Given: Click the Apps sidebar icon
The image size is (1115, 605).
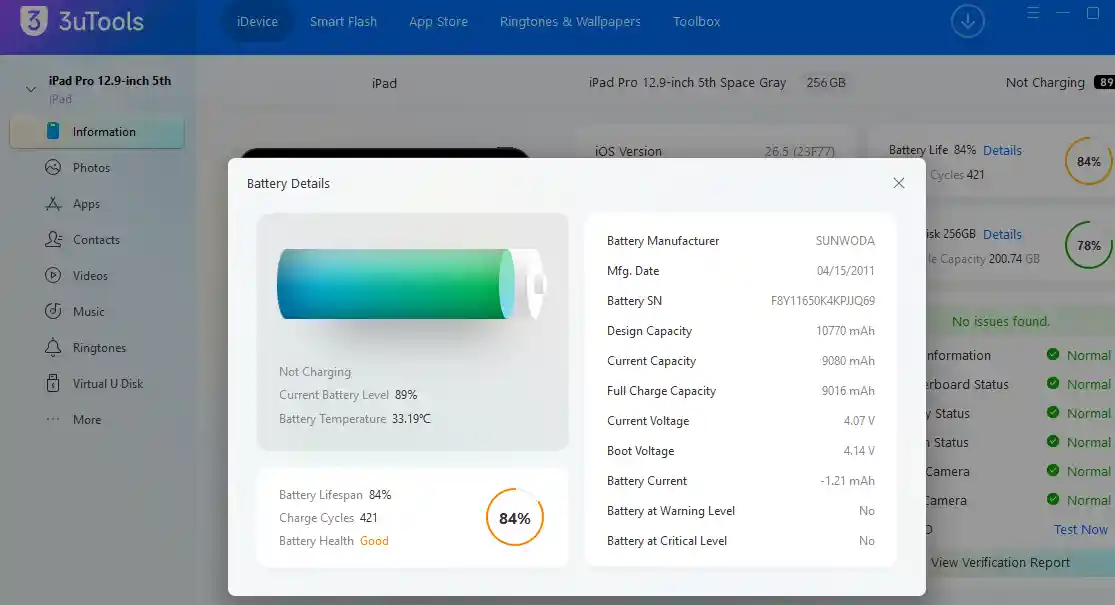Looking at the screenshot, I should click(x=53, y=203).
